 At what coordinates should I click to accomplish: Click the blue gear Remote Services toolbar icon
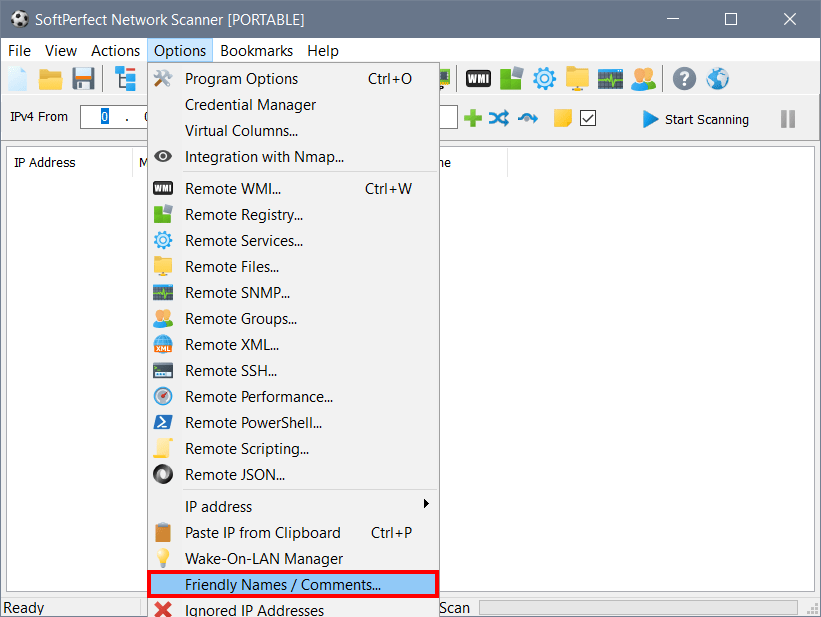[545, 79]
